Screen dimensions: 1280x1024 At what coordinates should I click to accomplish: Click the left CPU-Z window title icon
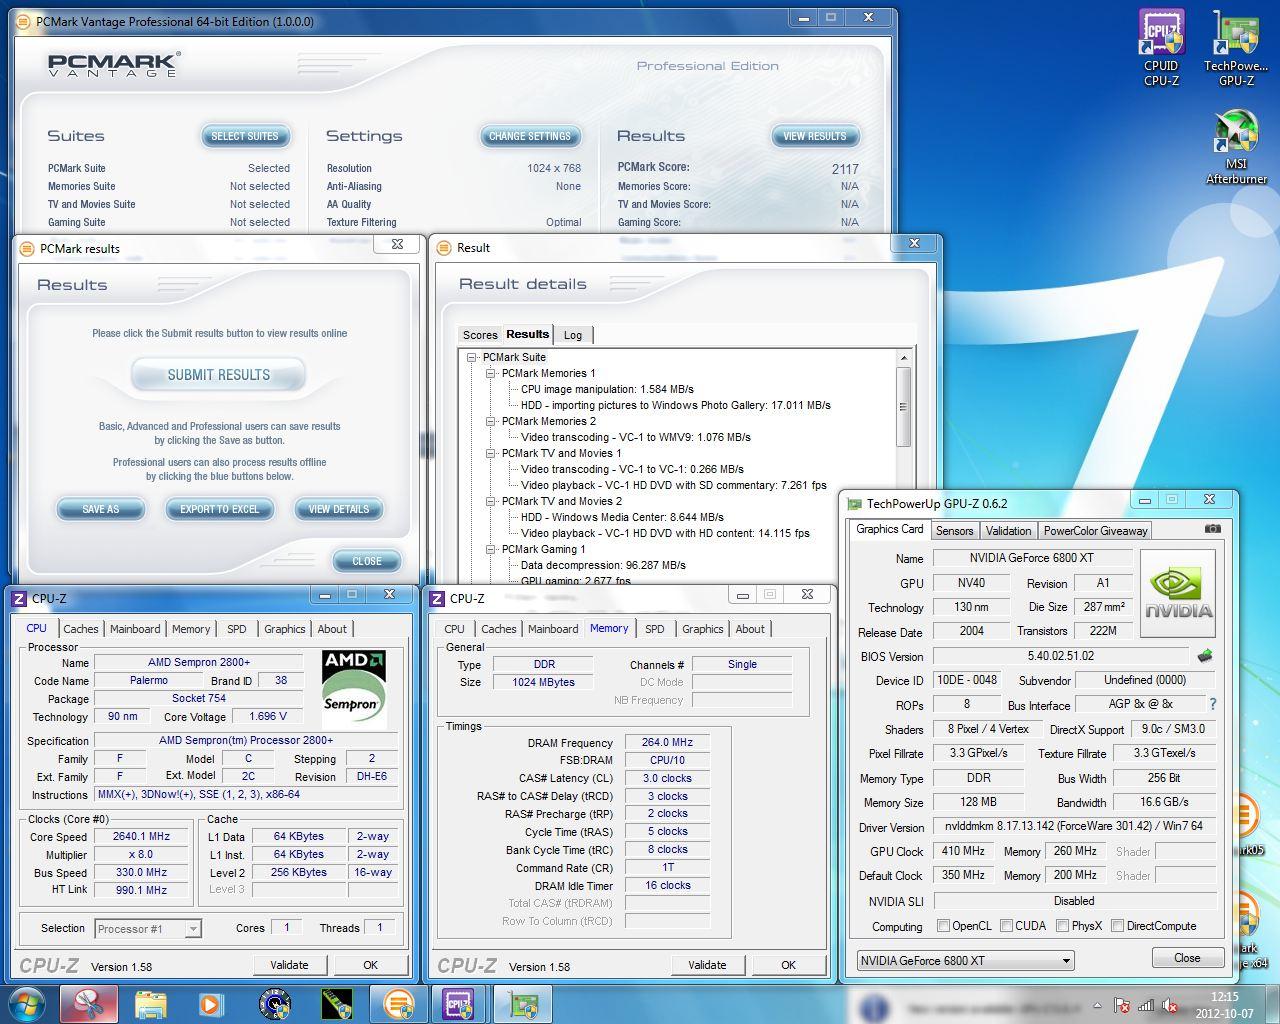[19, 598]
